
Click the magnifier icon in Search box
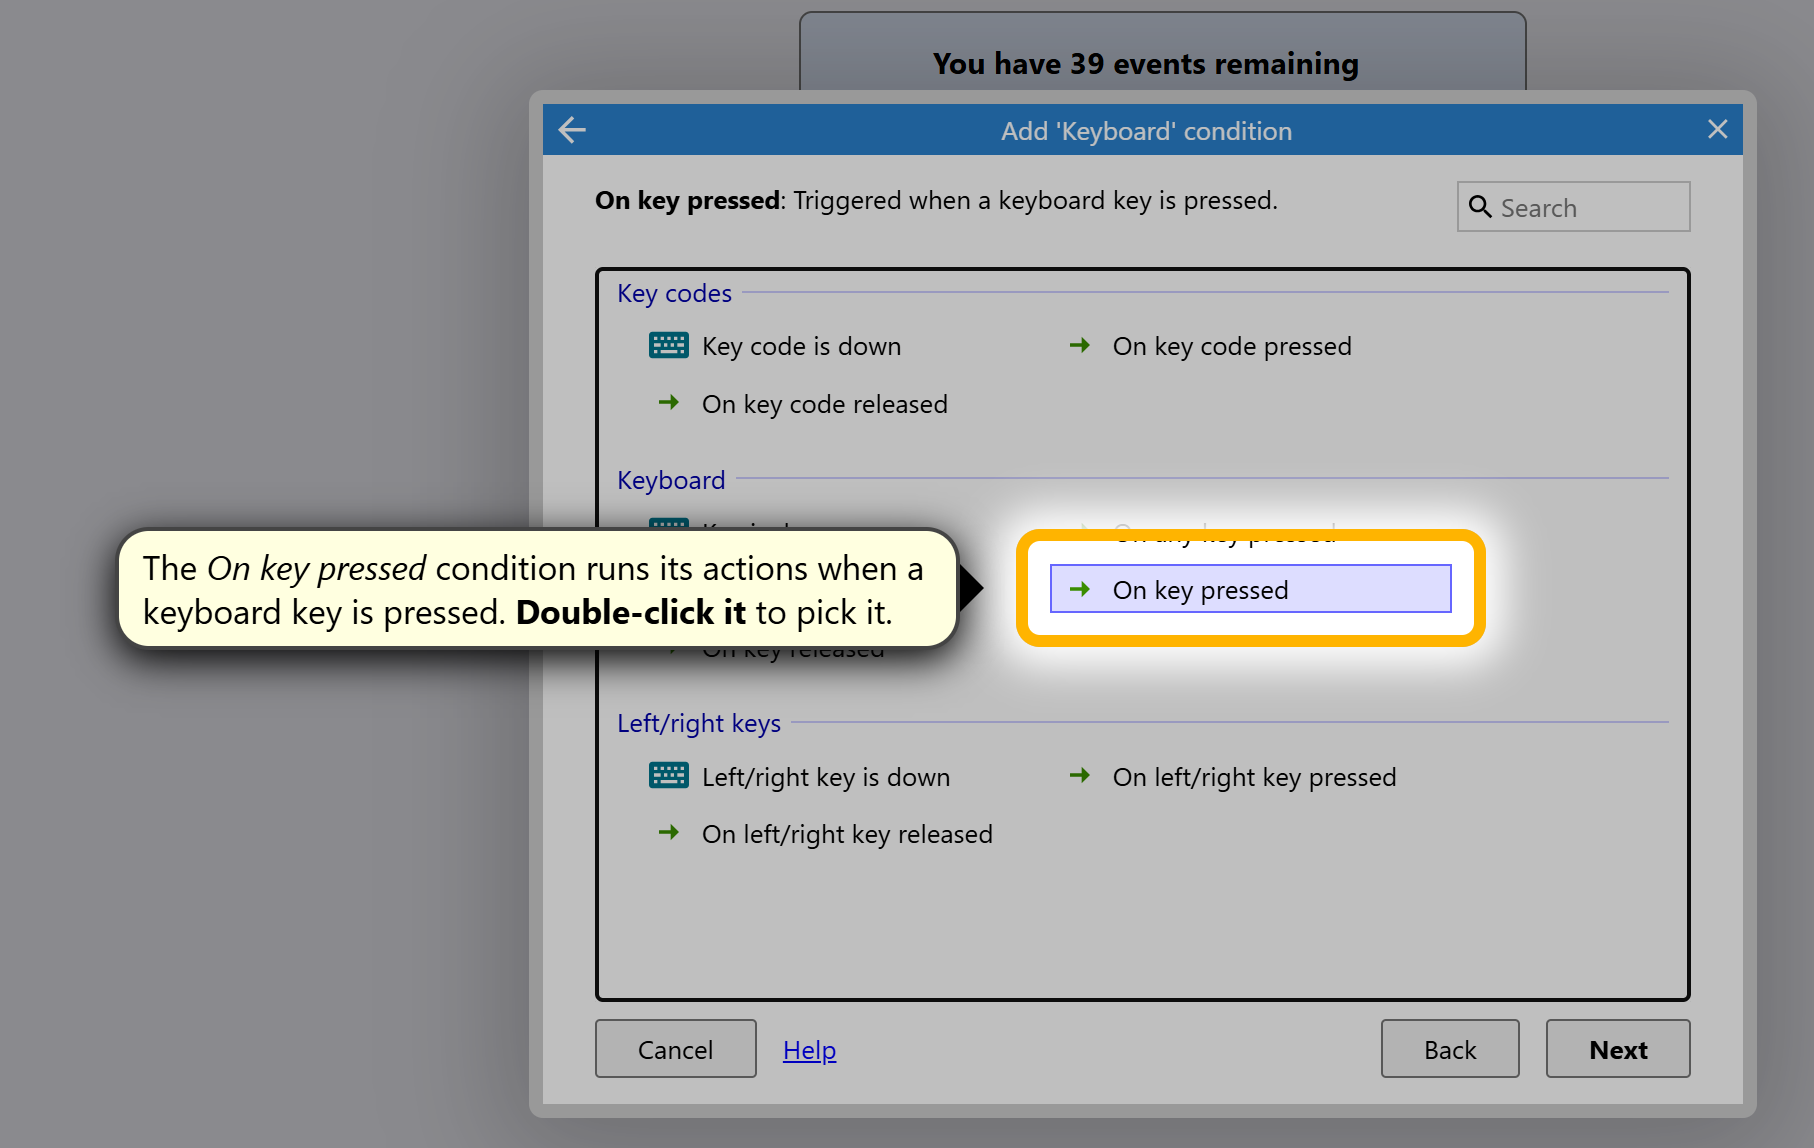click(1480, 207)
